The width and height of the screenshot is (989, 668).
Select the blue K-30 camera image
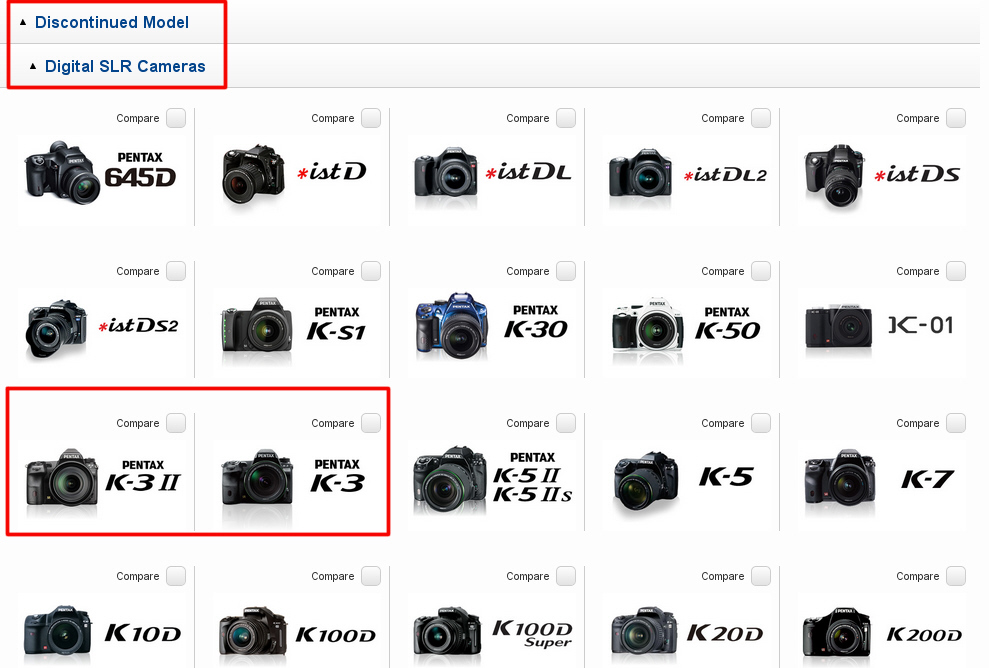[452, 325]
